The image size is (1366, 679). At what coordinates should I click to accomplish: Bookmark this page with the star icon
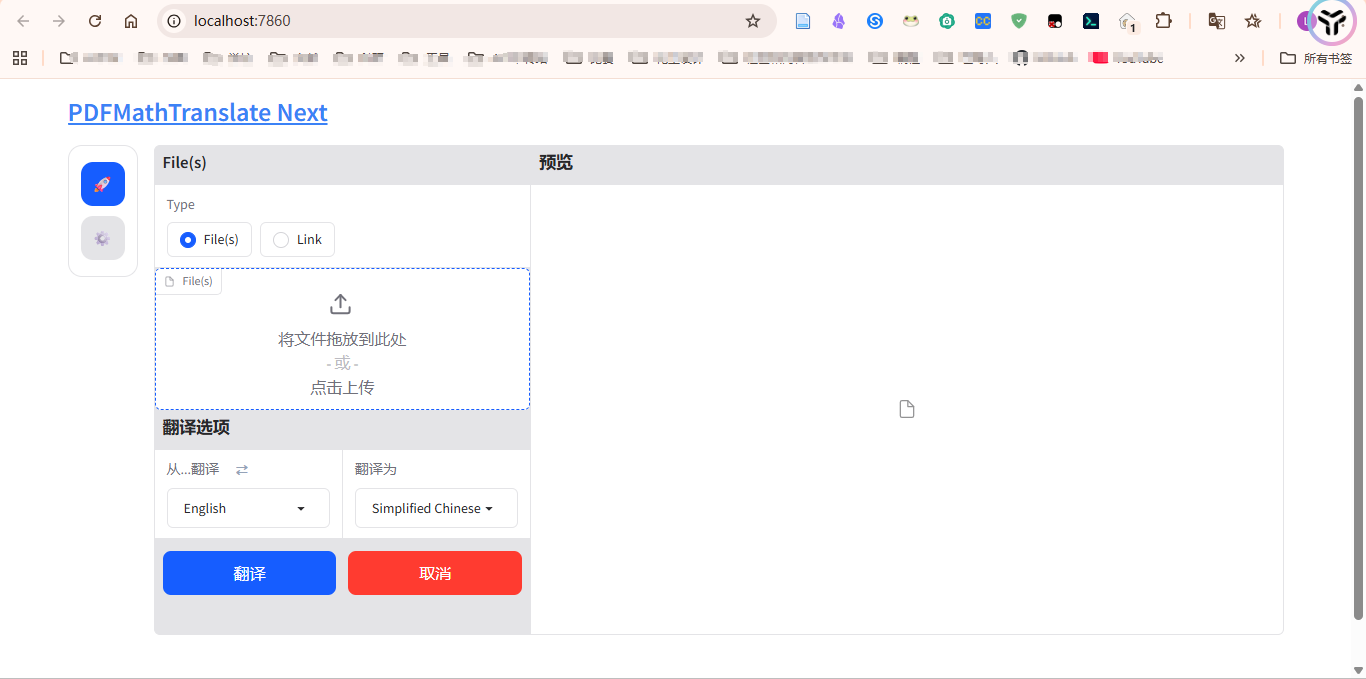753,21
